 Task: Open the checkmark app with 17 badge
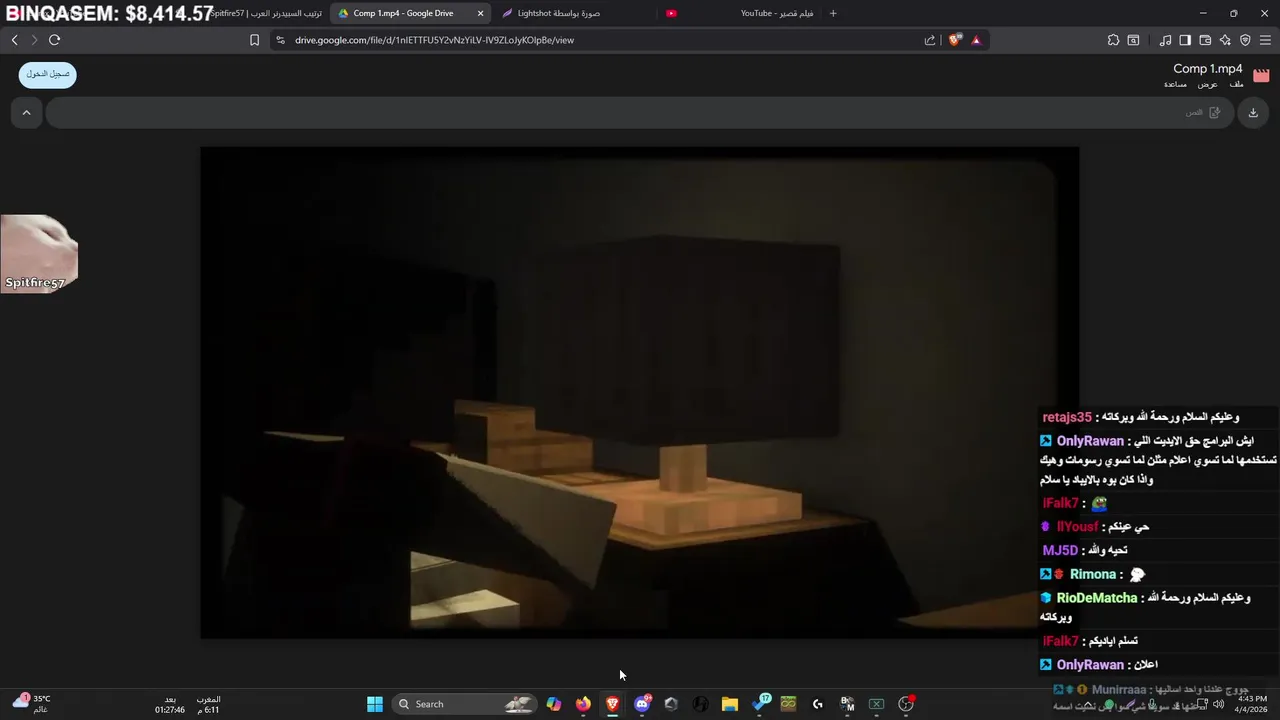click(x=760, y=703)
